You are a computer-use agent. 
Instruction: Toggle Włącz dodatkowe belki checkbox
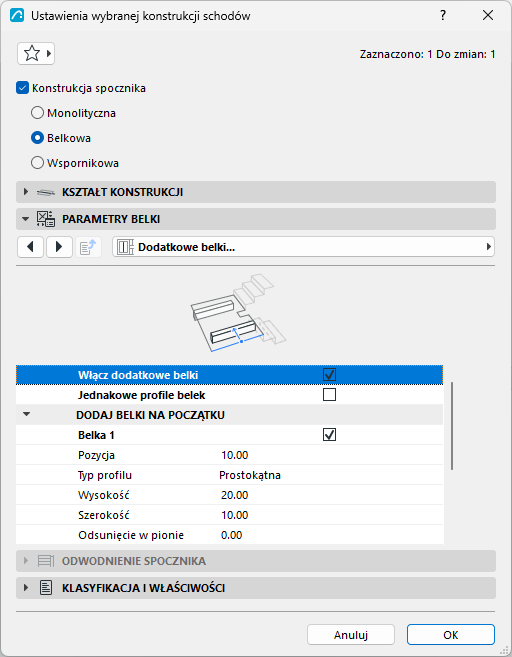329,375
